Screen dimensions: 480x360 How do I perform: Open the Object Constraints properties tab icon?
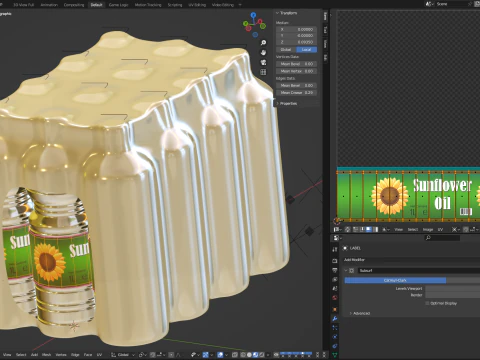[335, 346]
